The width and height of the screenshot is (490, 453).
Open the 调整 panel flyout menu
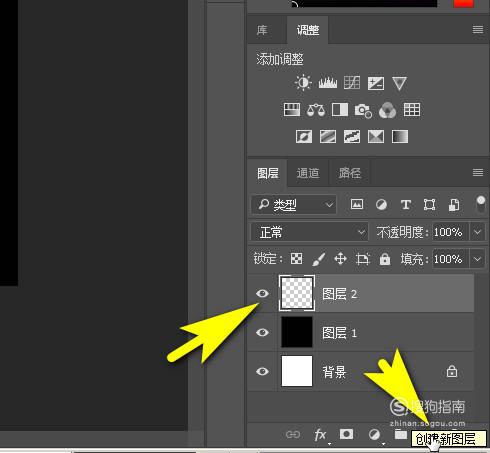478,29
